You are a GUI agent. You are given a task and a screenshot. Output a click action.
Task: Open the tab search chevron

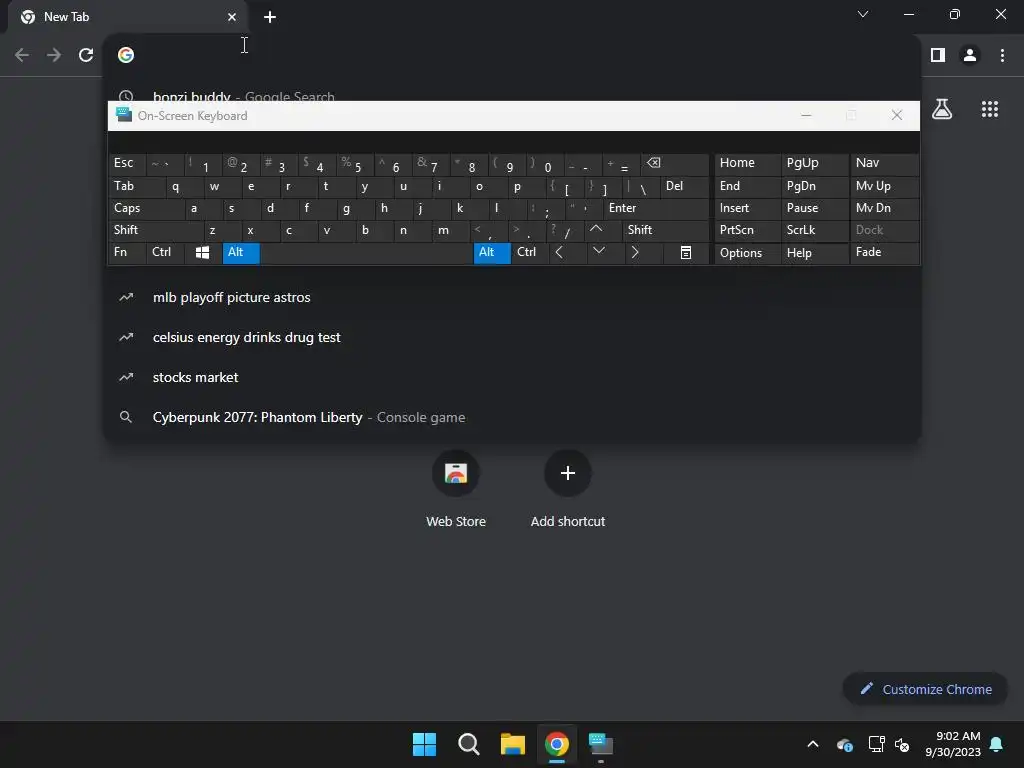click(x=863, y=14)
